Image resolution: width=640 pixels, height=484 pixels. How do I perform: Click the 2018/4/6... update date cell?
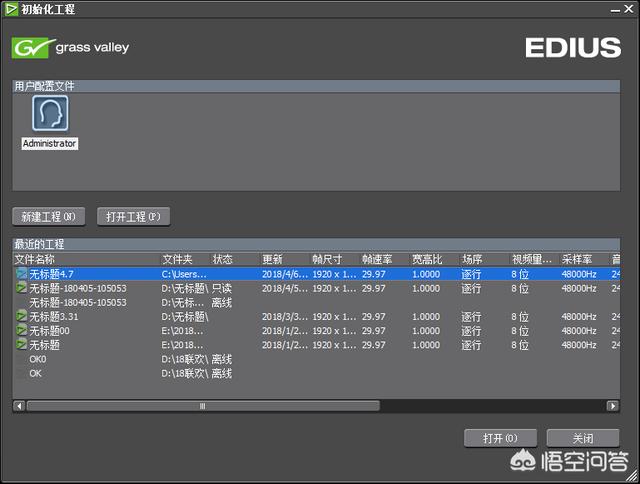(285, 274)
